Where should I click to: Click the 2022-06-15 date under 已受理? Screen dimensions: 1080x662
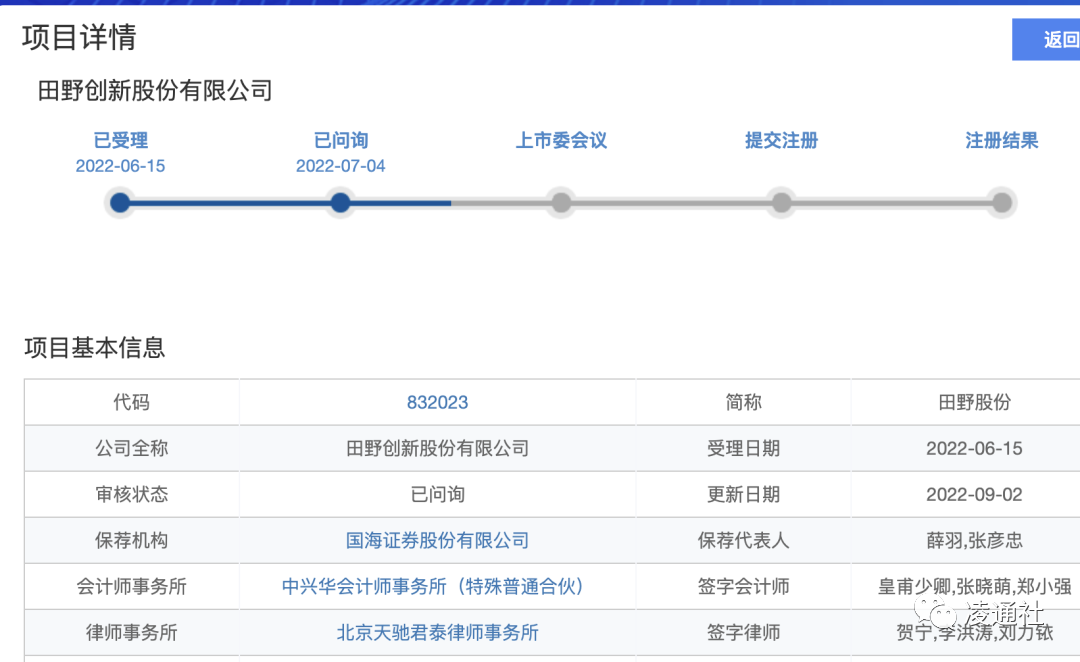click(x=121, y=166)
